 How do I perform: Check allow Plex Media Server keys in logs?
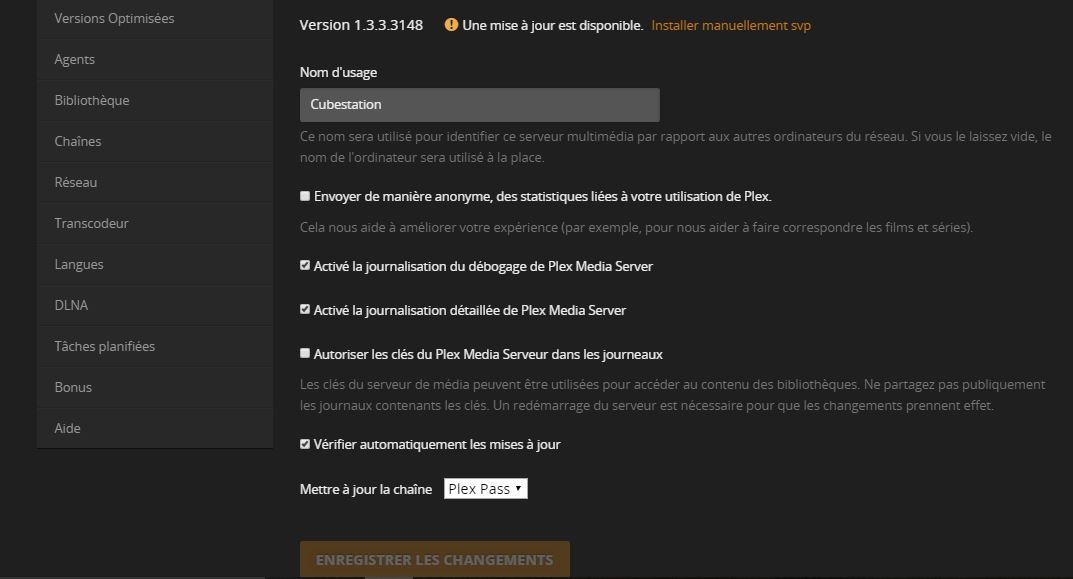[x=305, y=354]
